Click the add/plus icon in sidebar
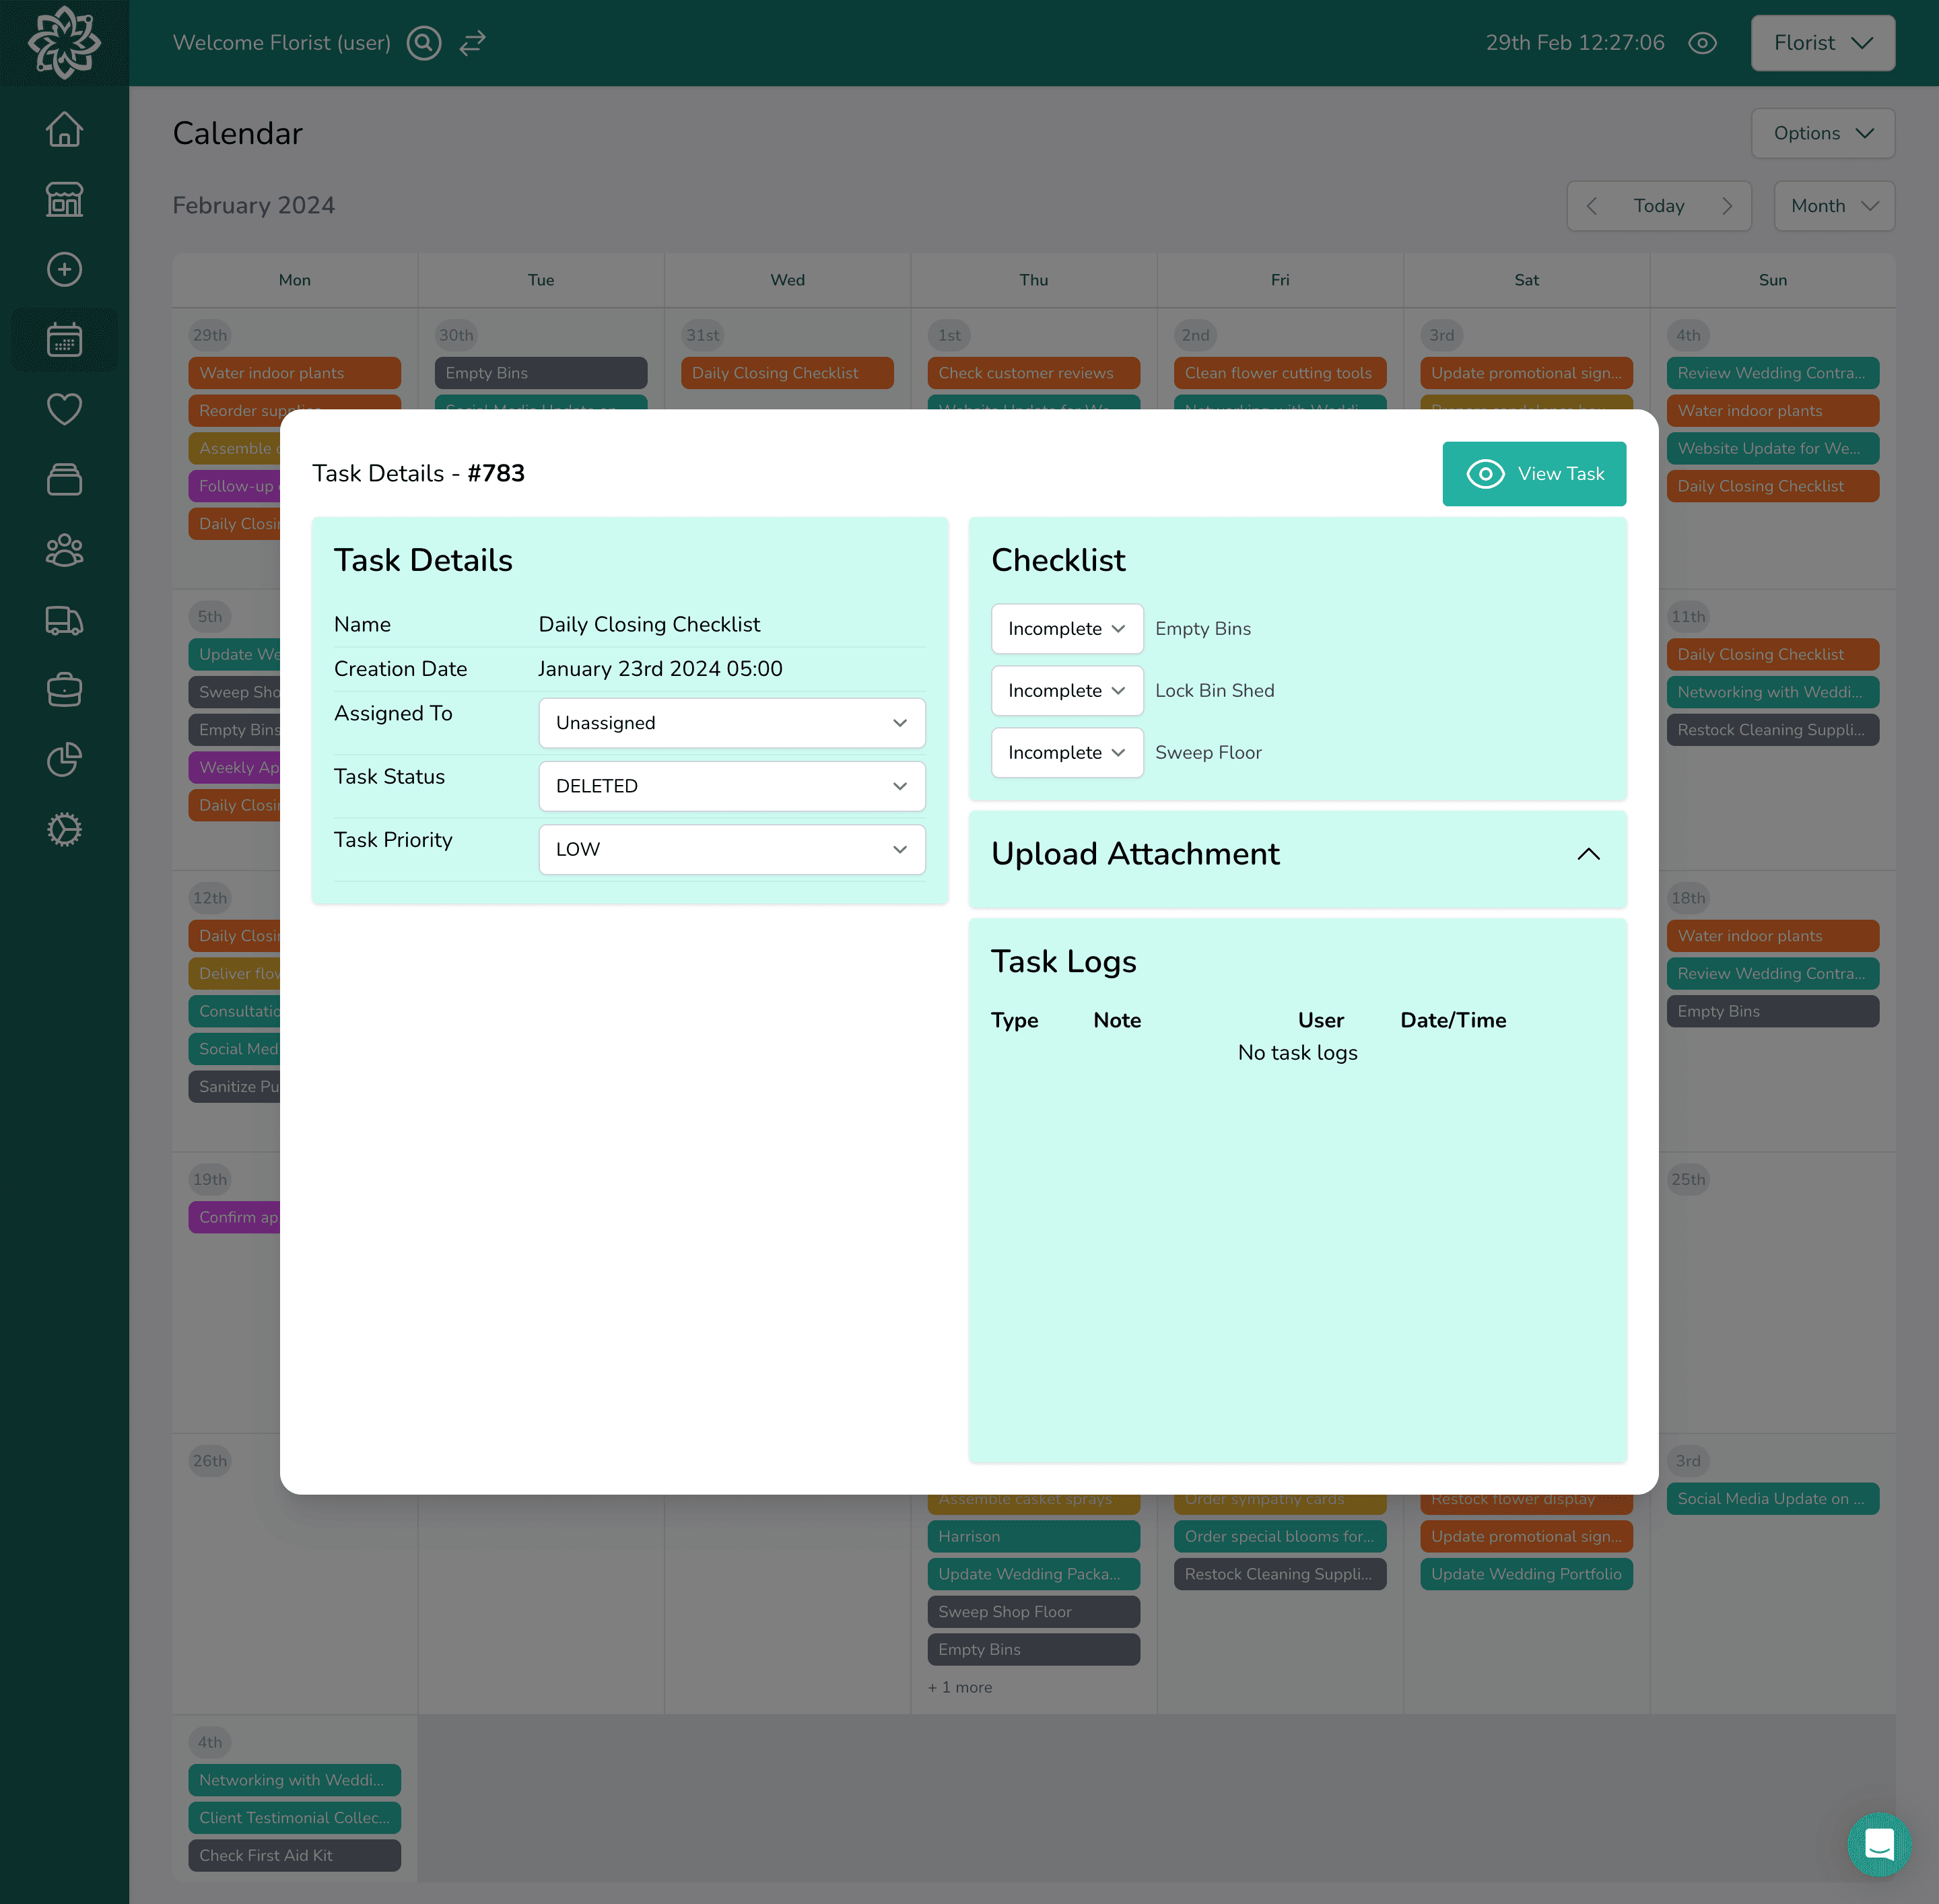 [65, 270]
